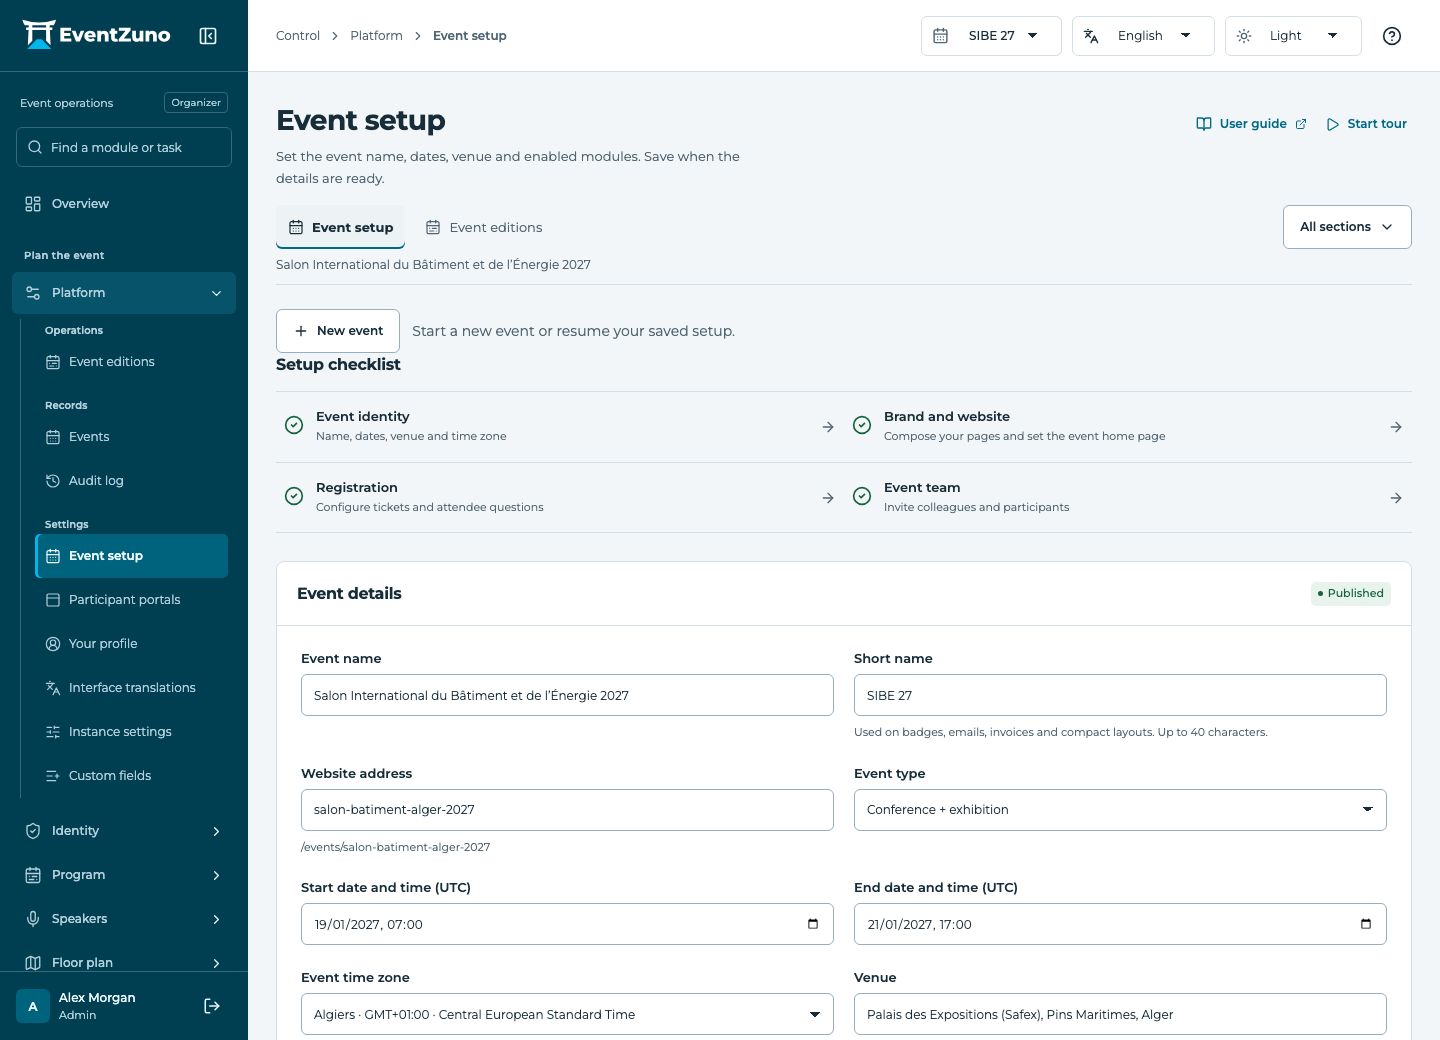Select the Event setup tab

(340, 227)
